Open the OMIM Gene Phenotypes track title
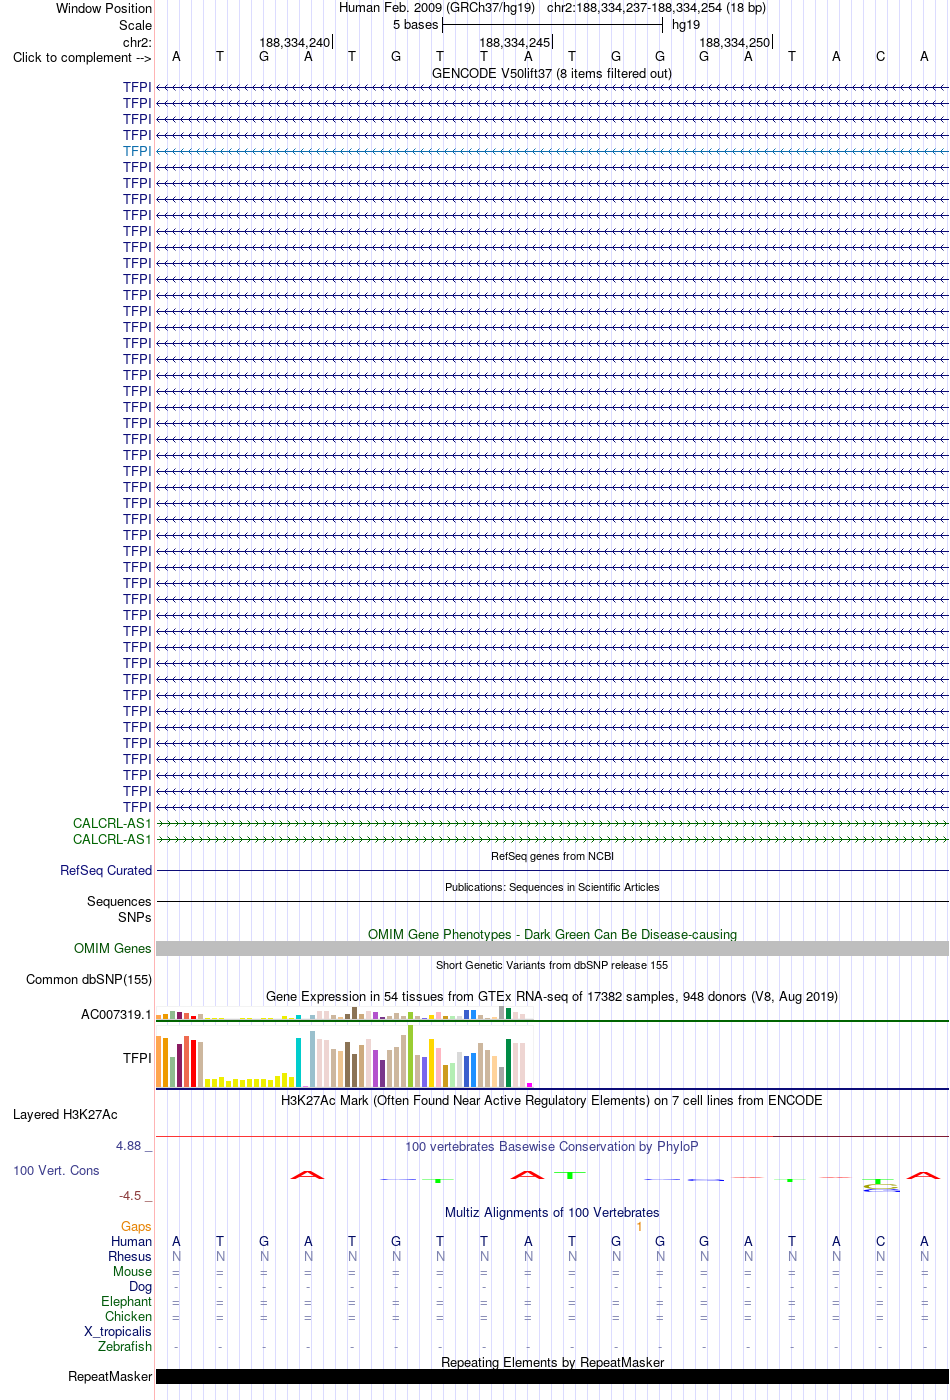The height and width of the screenshot is (1400, 950). click(x=552, y=934)
